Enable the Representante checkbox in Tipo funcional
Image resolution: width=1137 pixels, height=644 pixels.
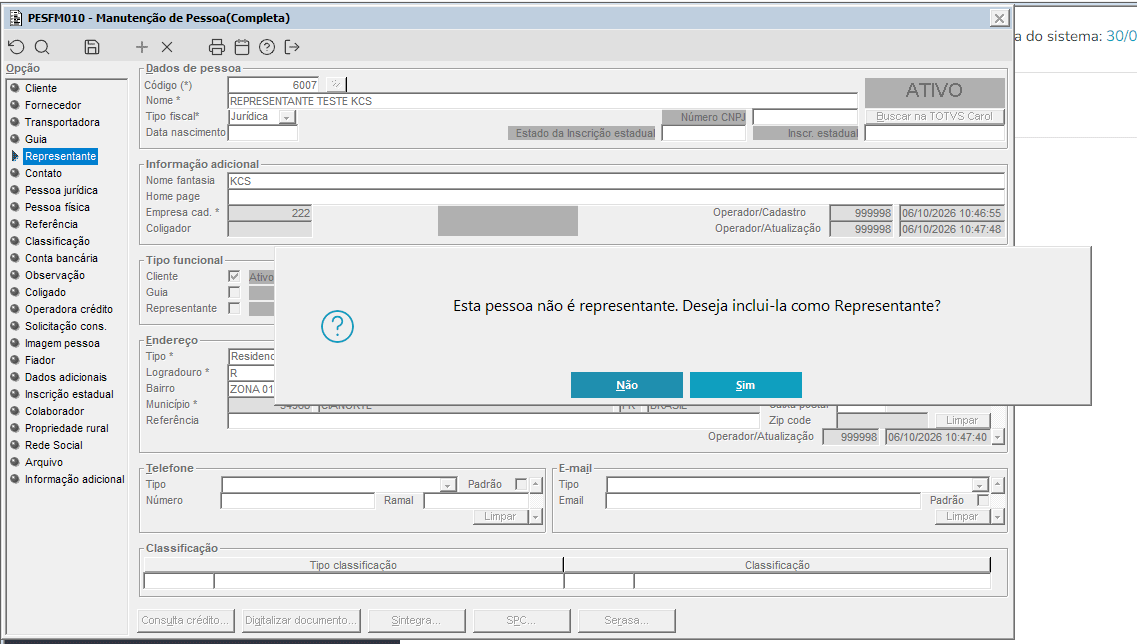click(234, 308)
